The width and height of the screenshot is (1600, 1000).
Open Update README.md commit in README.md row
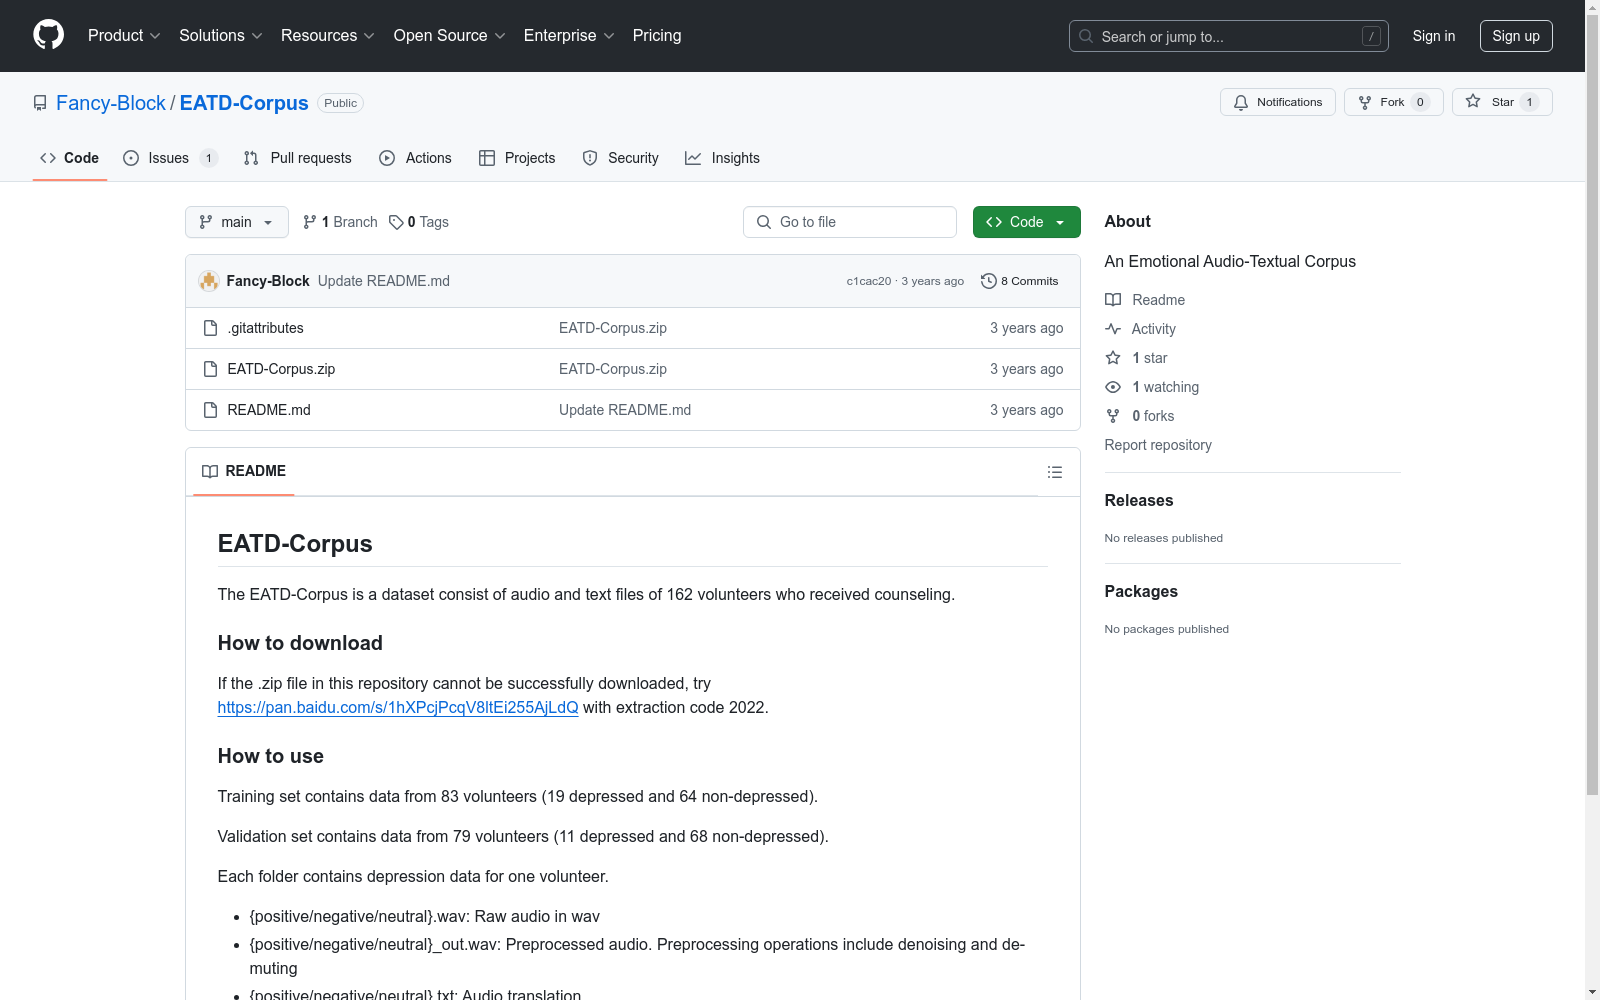click(625, 410)
